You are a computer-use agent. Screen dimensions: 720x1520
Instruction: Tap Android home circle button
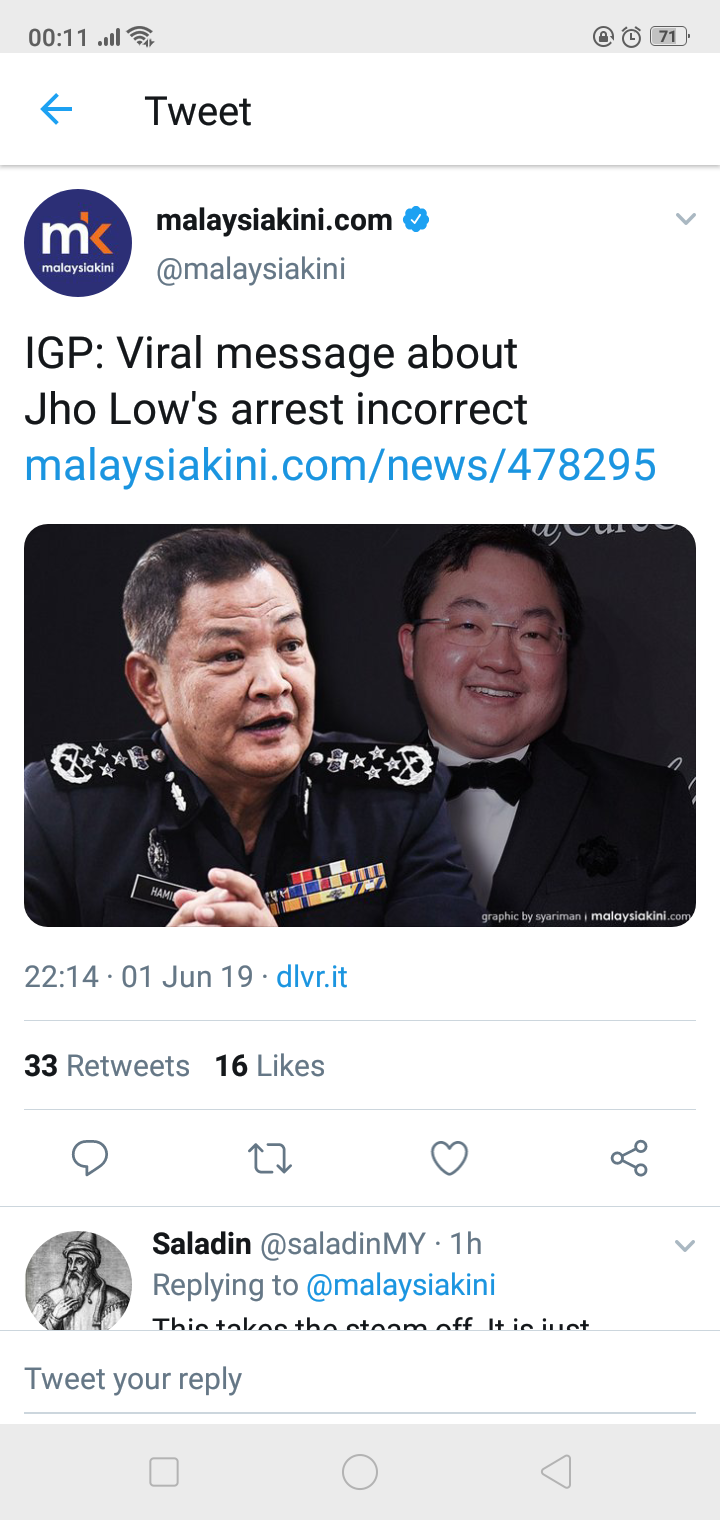[360, 1472]
